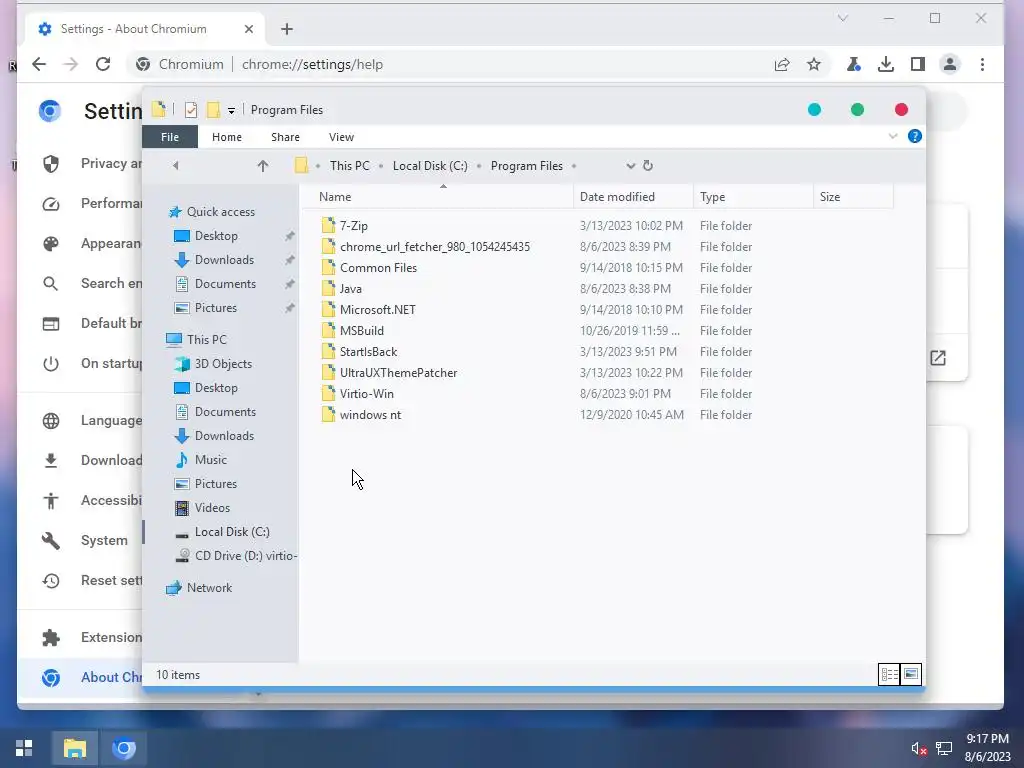Screen dimensions: 1024x768
Task: Click the Explorer back arrow
Action: [175, 166]
